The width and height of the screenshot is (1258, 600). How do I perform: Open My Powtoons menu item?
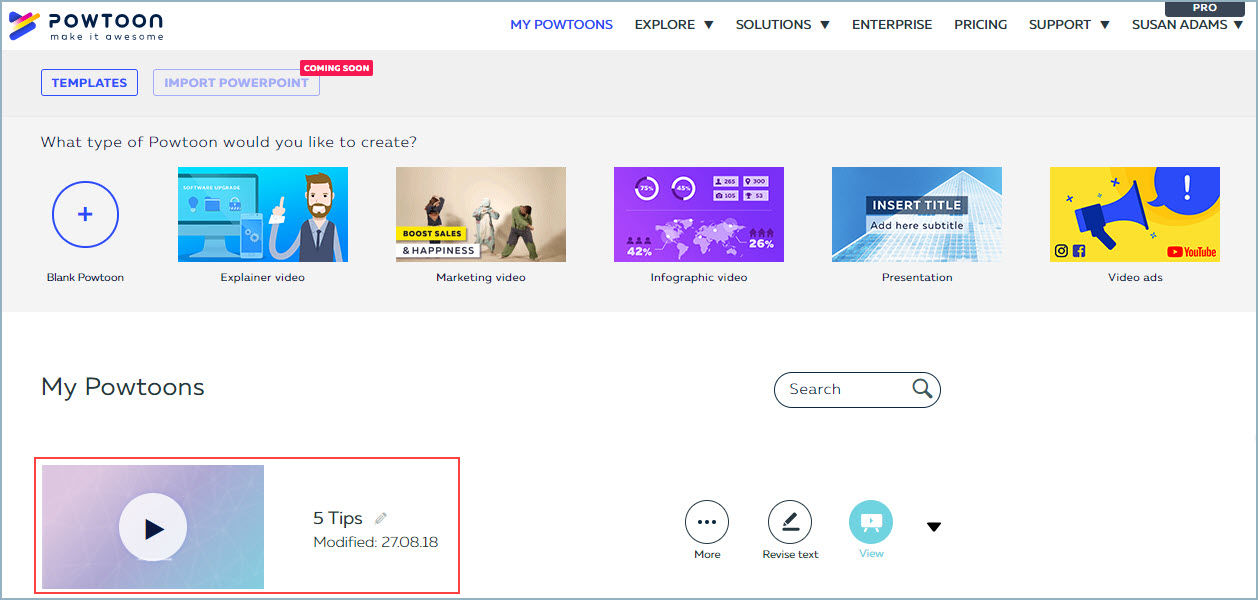pyautogui.click(x=561, y=25)
